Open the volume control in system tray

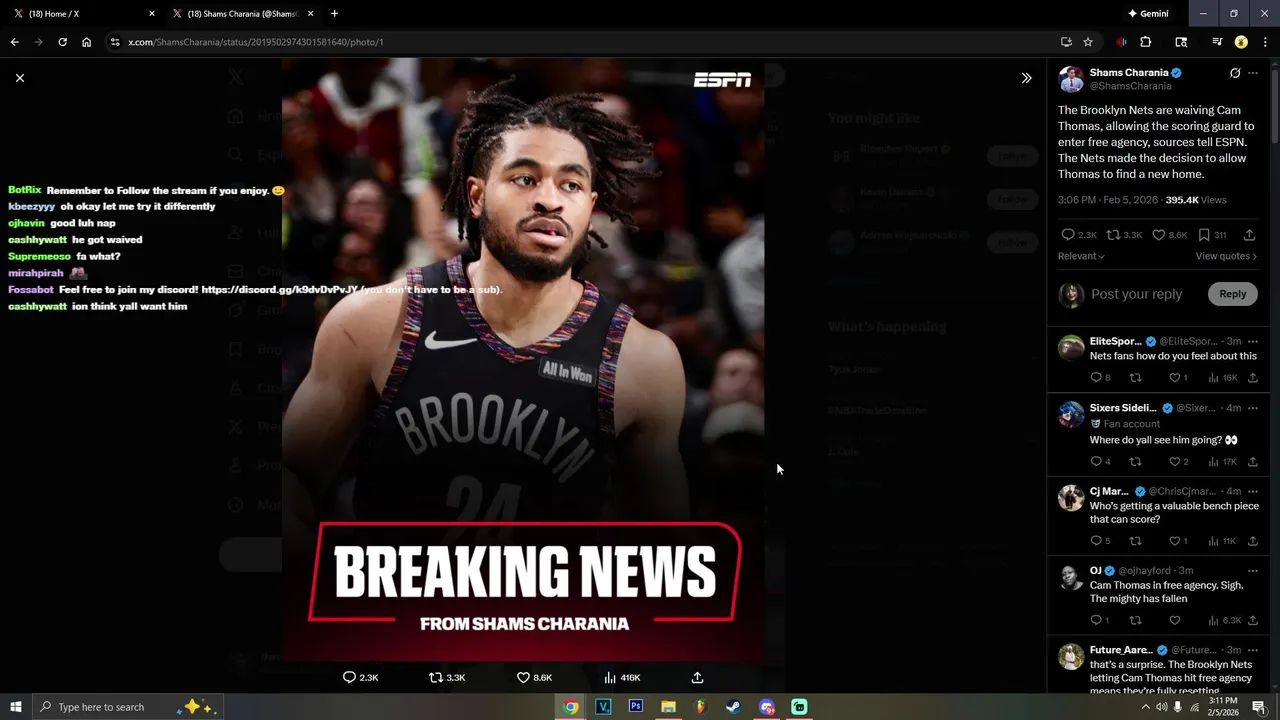click(1161, 707)
